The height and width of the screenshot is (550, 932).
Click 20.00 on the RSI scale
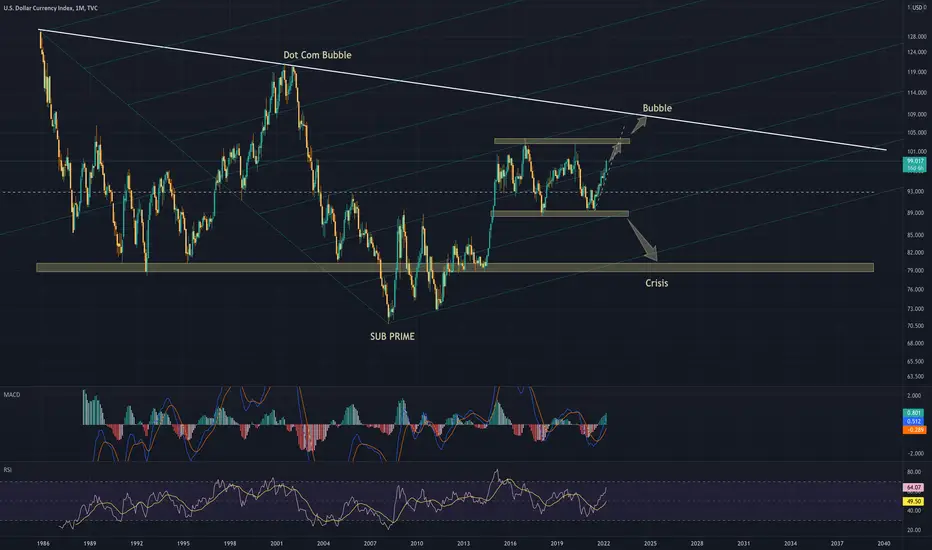point(914,530)
